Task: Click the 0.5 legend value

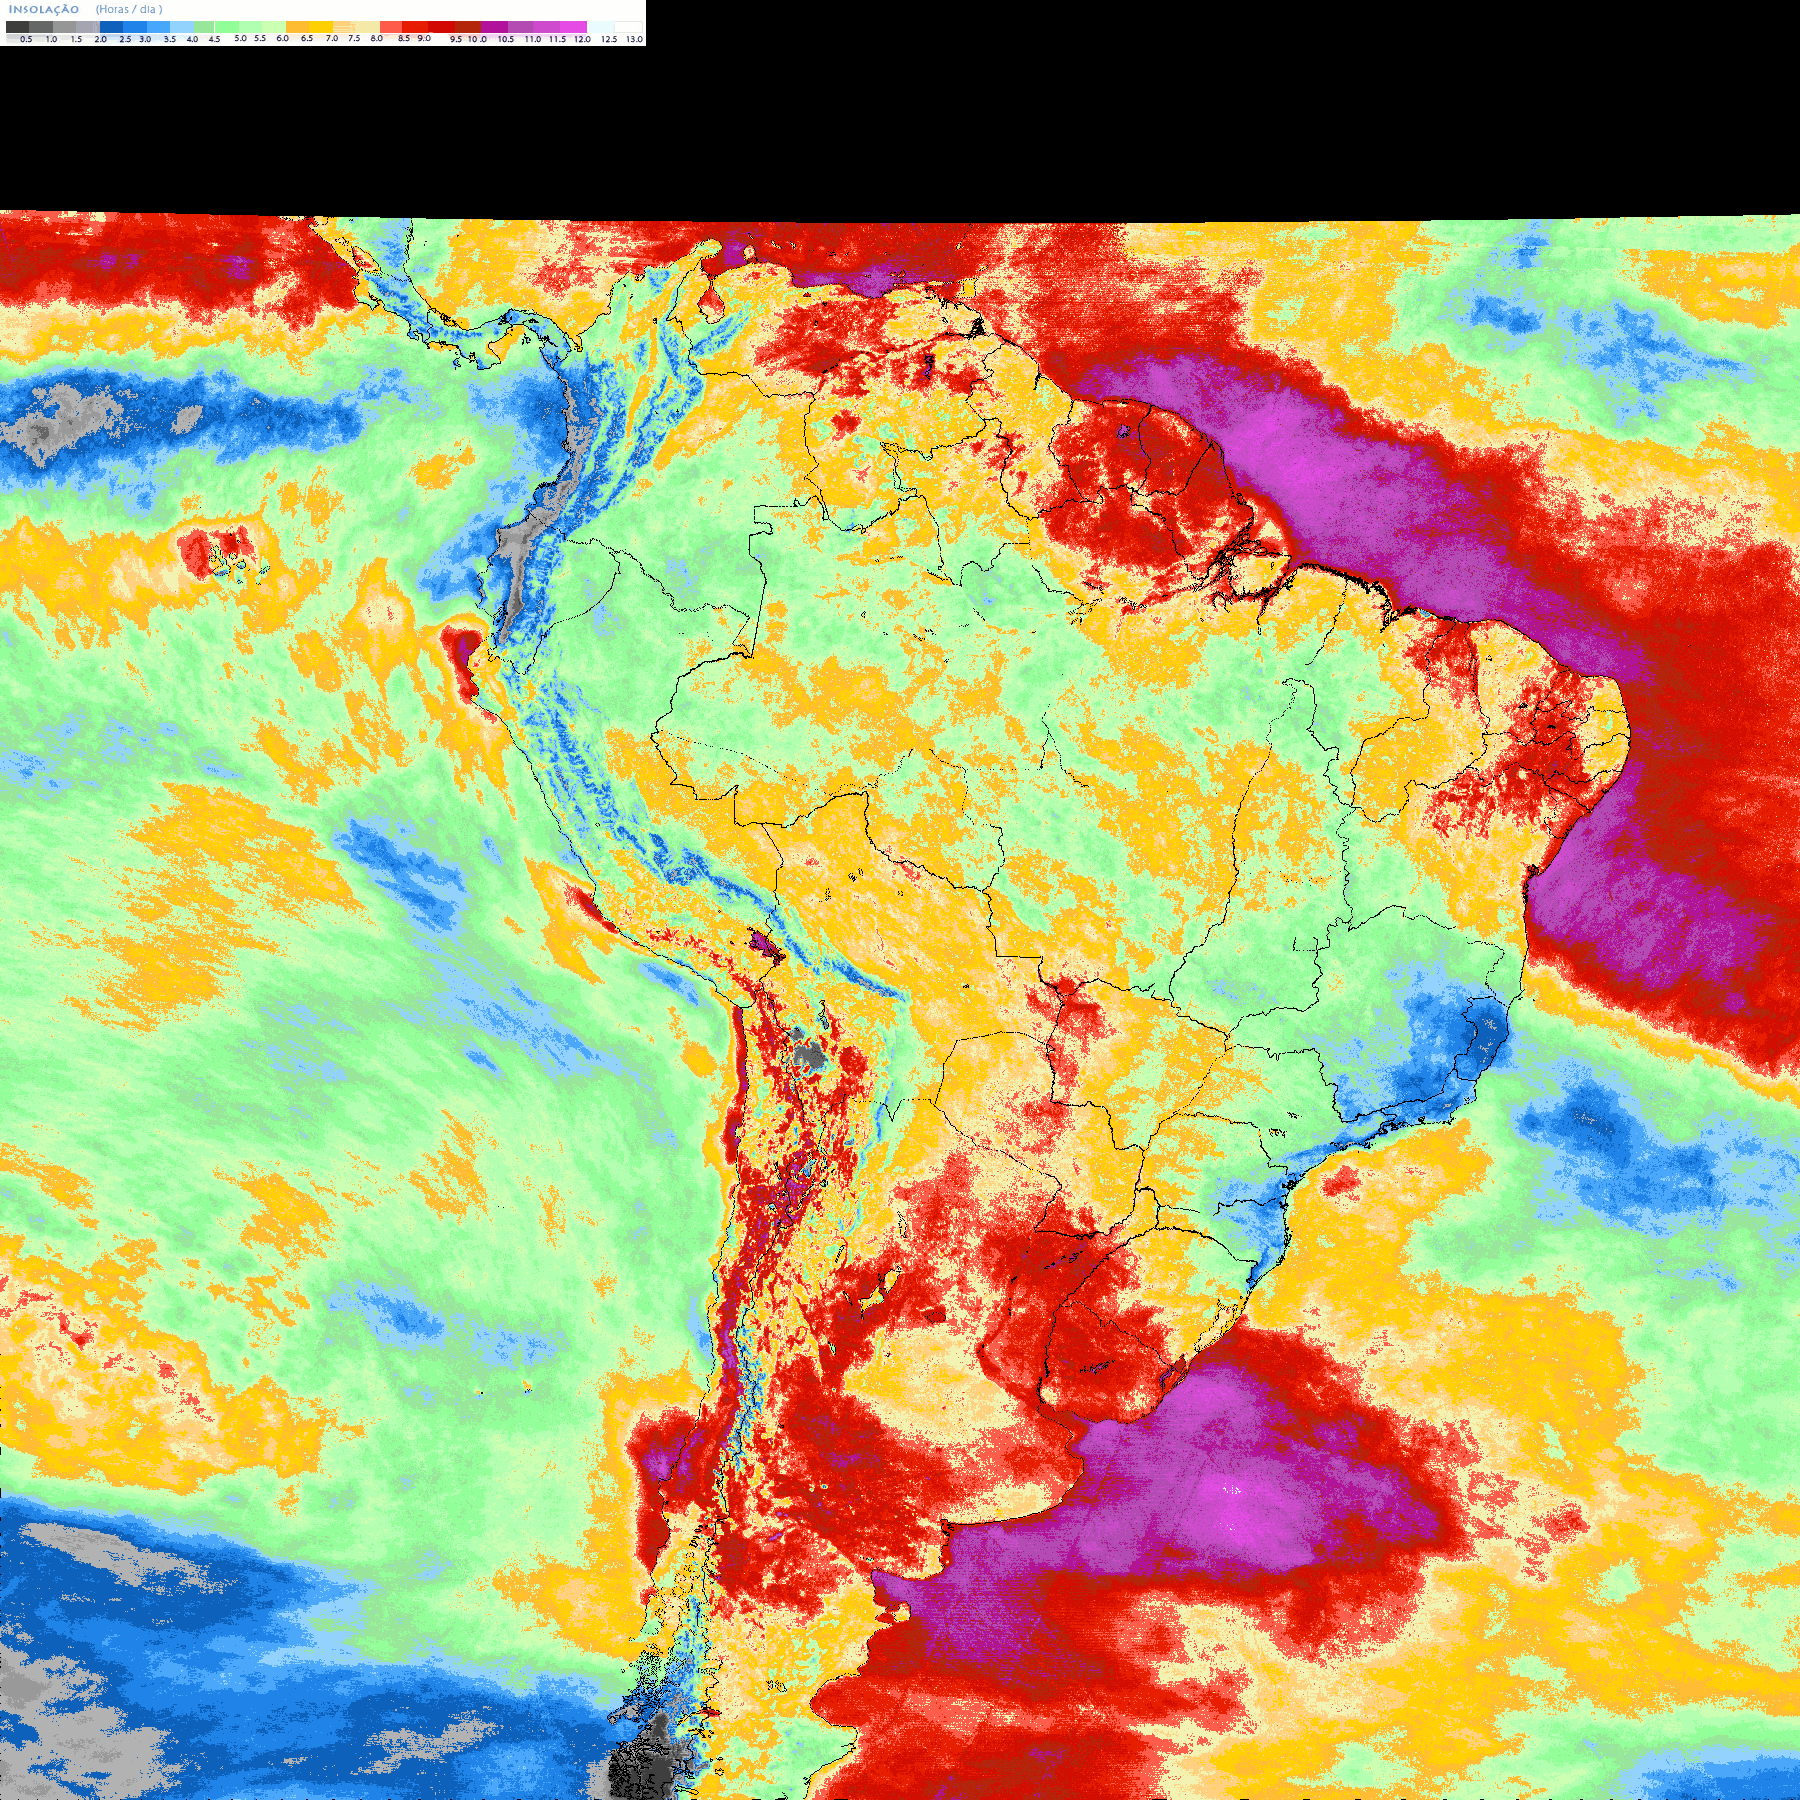Action: tap(26, 39)
